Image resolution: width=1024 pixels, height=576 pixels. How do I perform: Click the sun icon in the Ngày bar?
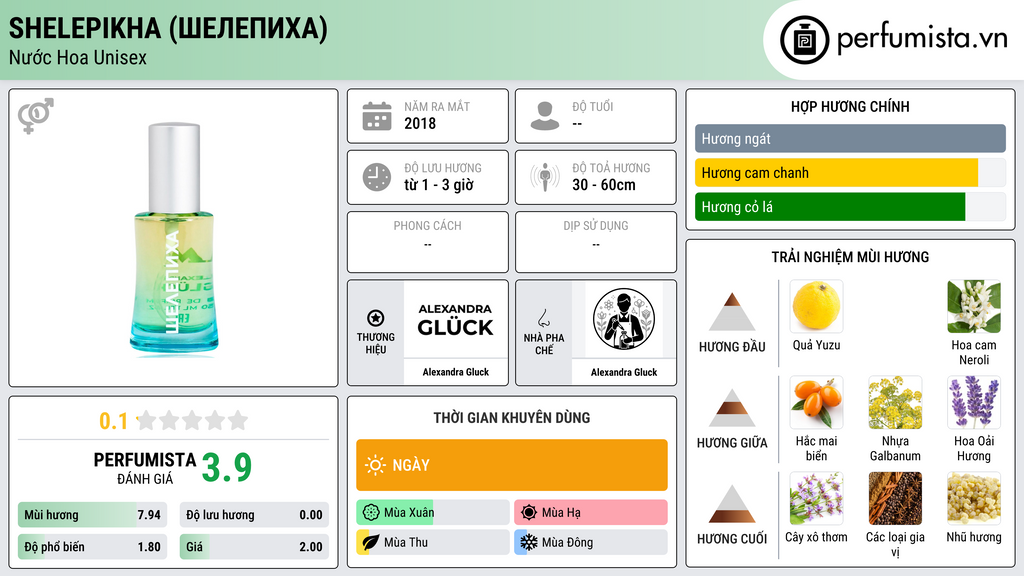coord(376,465)
